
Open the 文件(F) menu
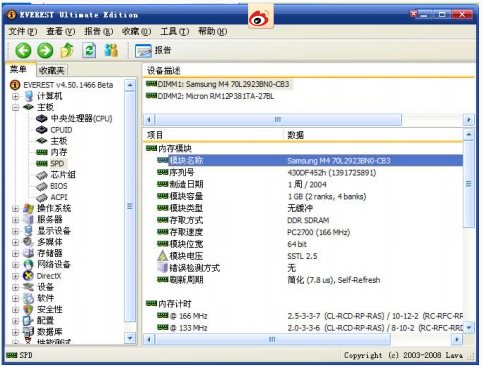(22, 31)
